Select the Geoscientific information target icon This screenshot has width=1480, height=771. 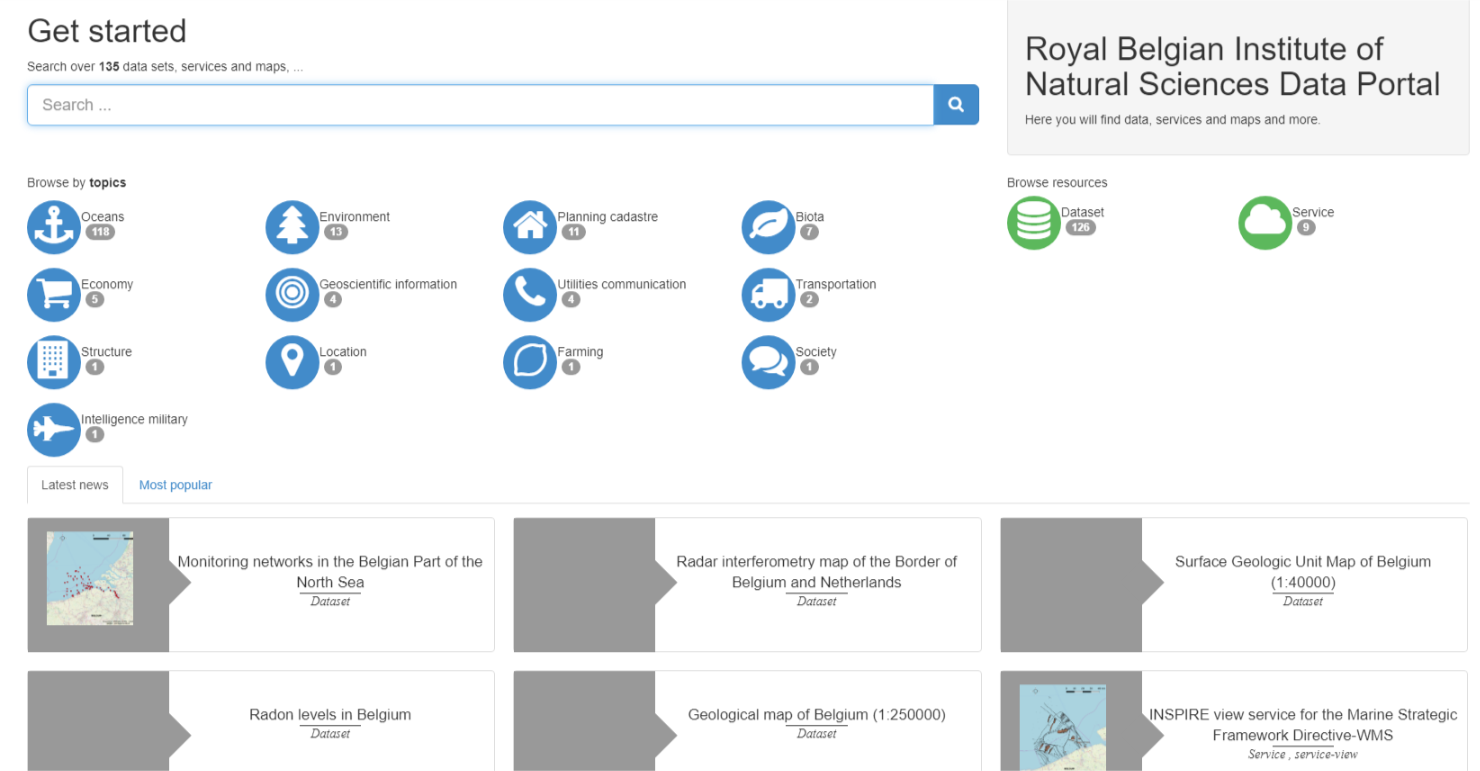pyautogui.click(x=292, y=295)
